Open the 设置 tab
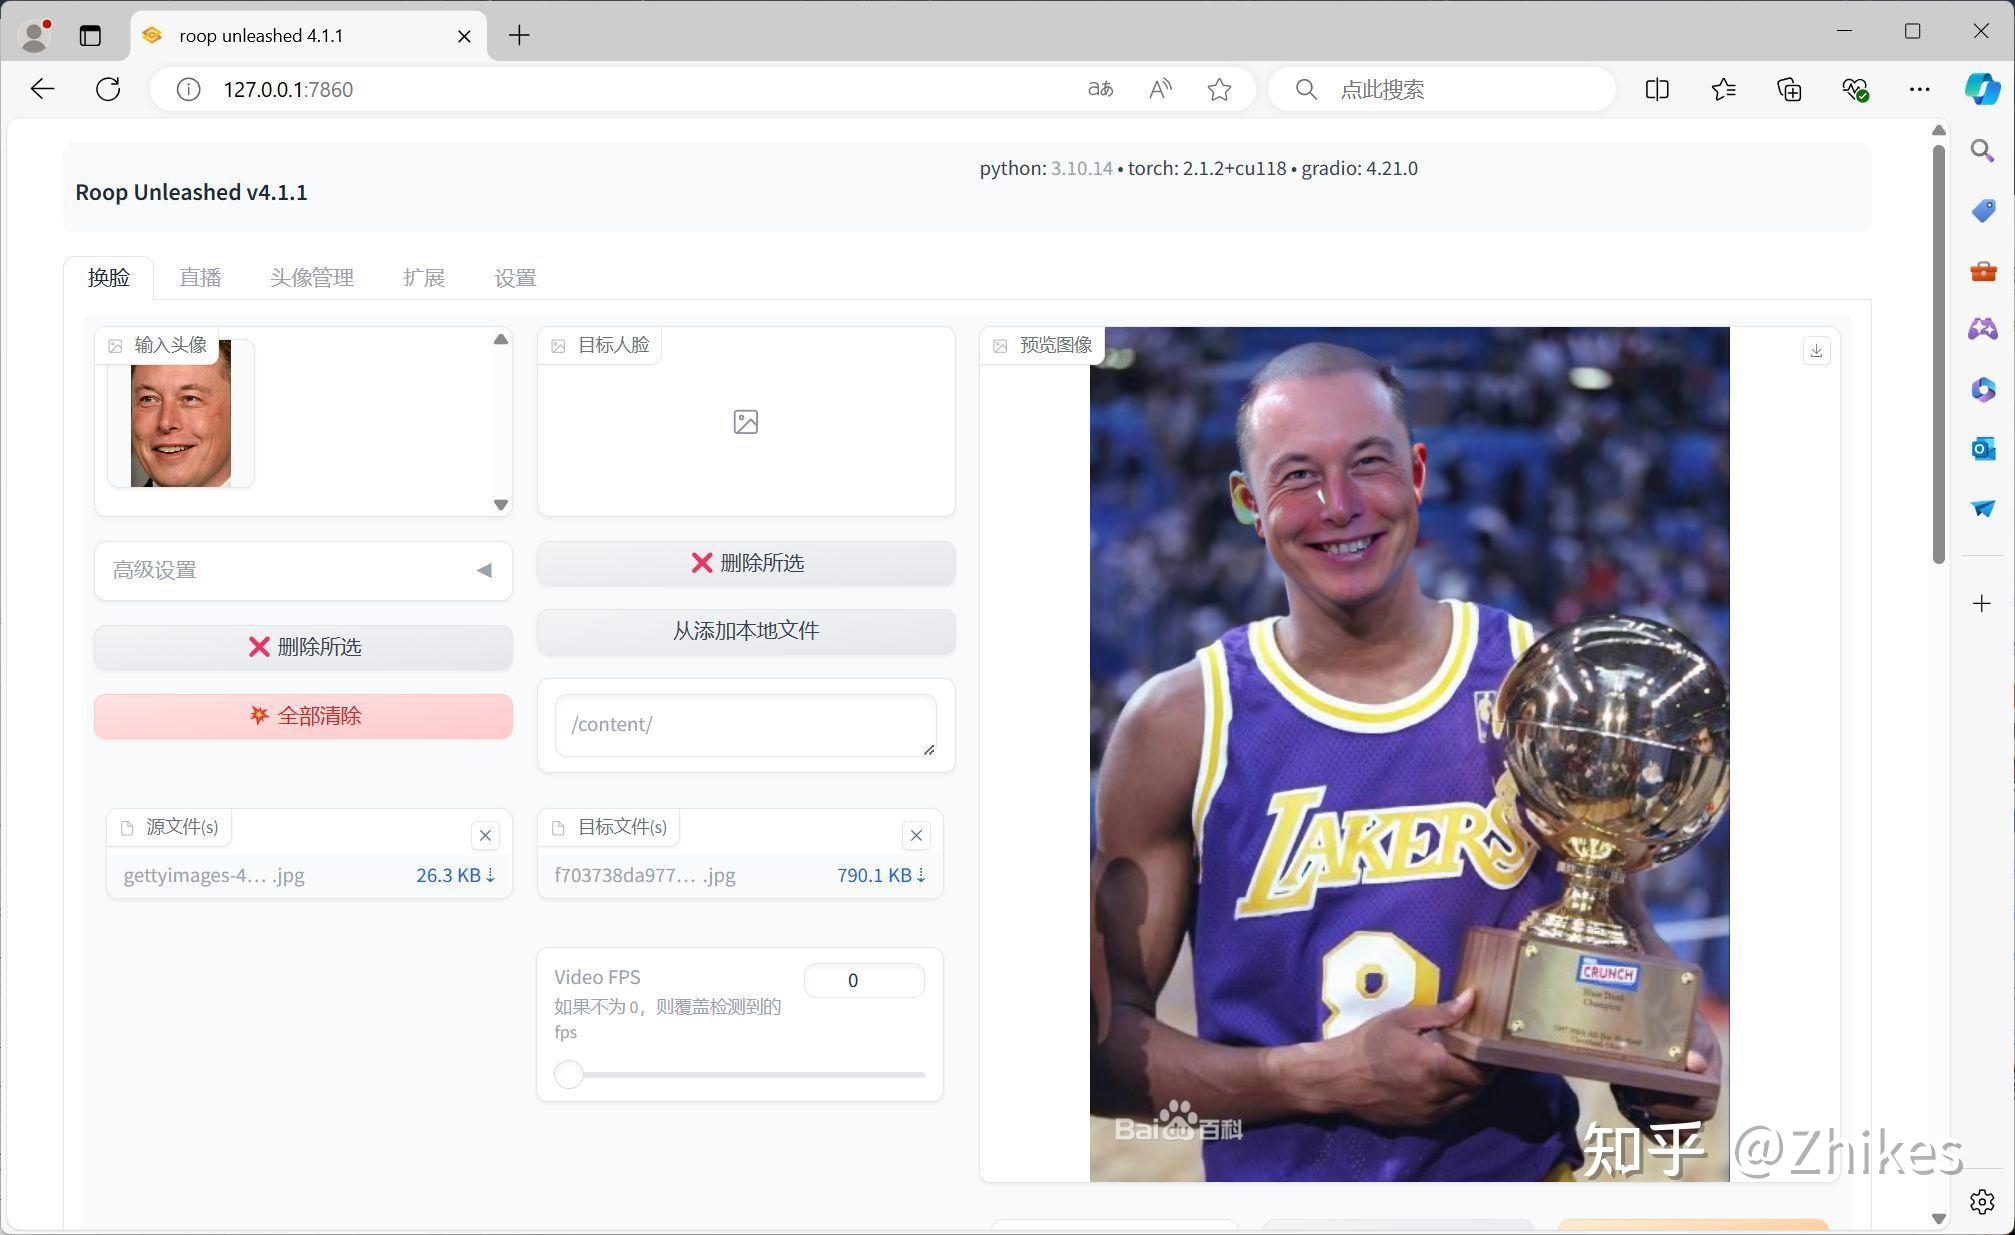This screenshot has width=2015, height=1235. pyautogui.click(x=514, y=277)
